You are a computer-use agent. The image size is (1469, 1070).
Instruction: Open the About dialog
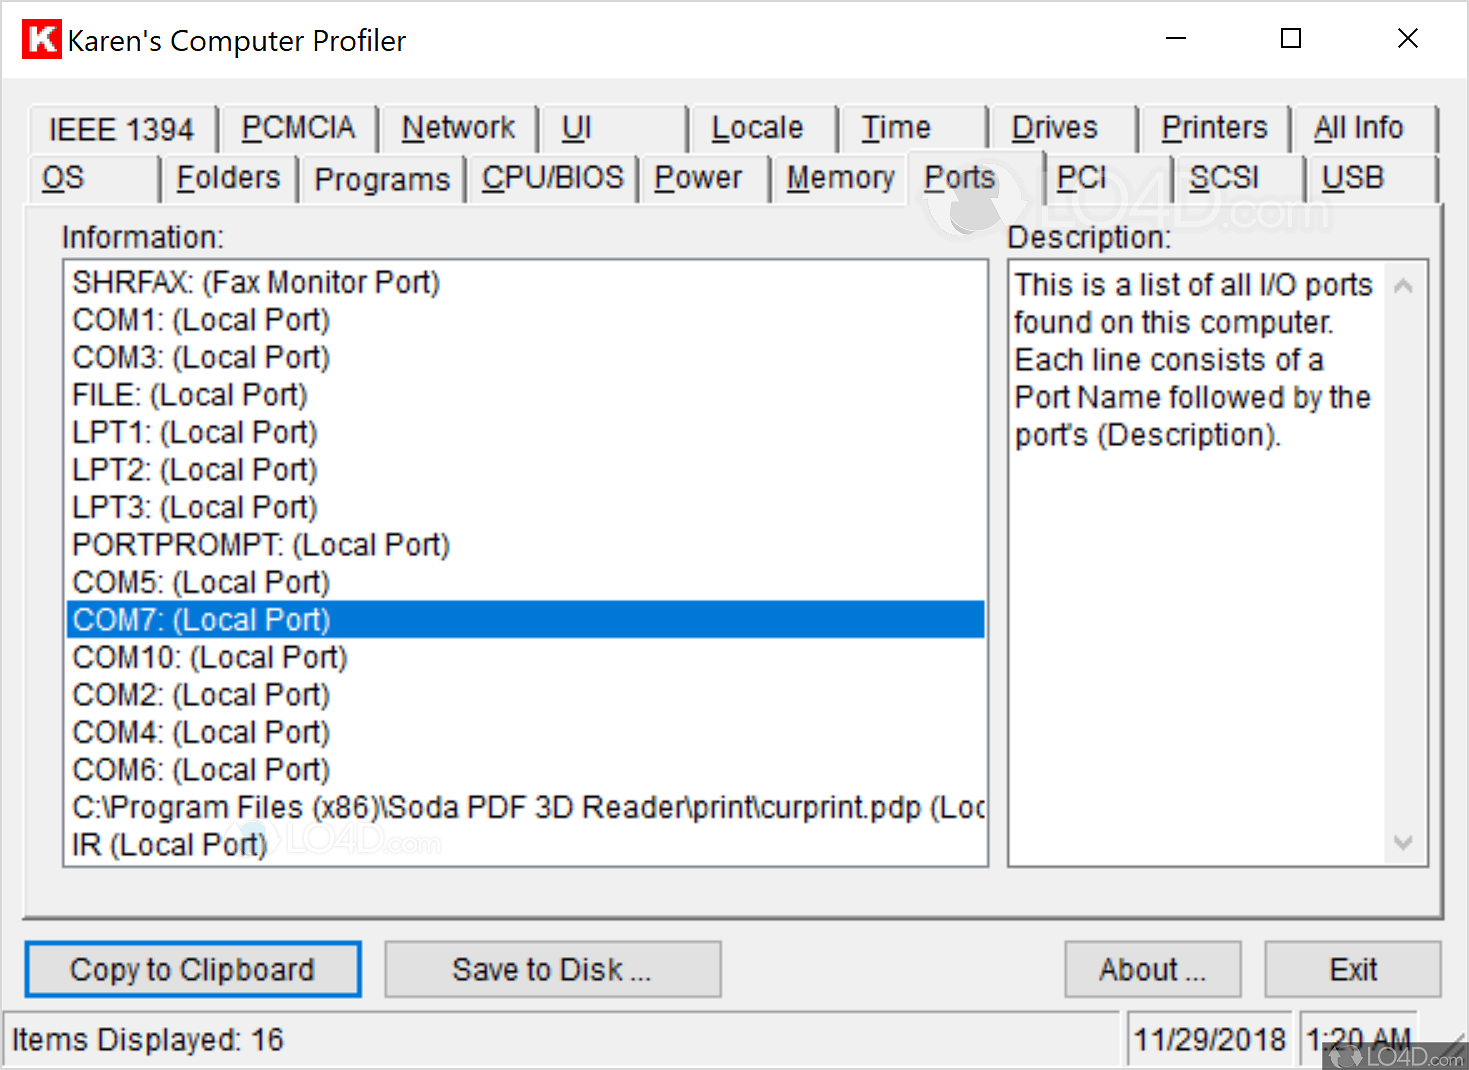click(x=1152, y=969)
